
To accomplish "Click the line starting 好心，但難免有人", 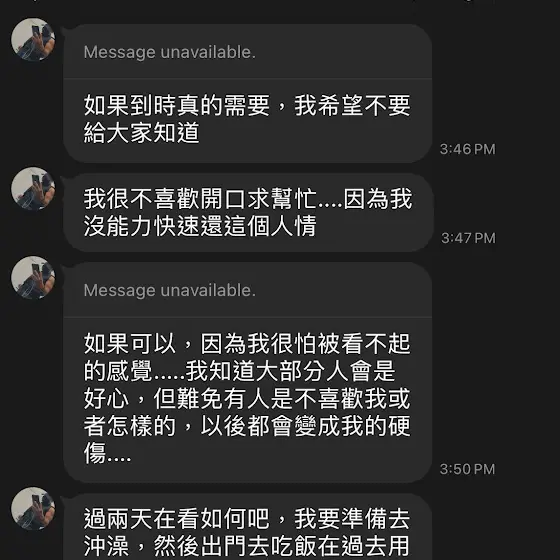I will click(247, 399).
